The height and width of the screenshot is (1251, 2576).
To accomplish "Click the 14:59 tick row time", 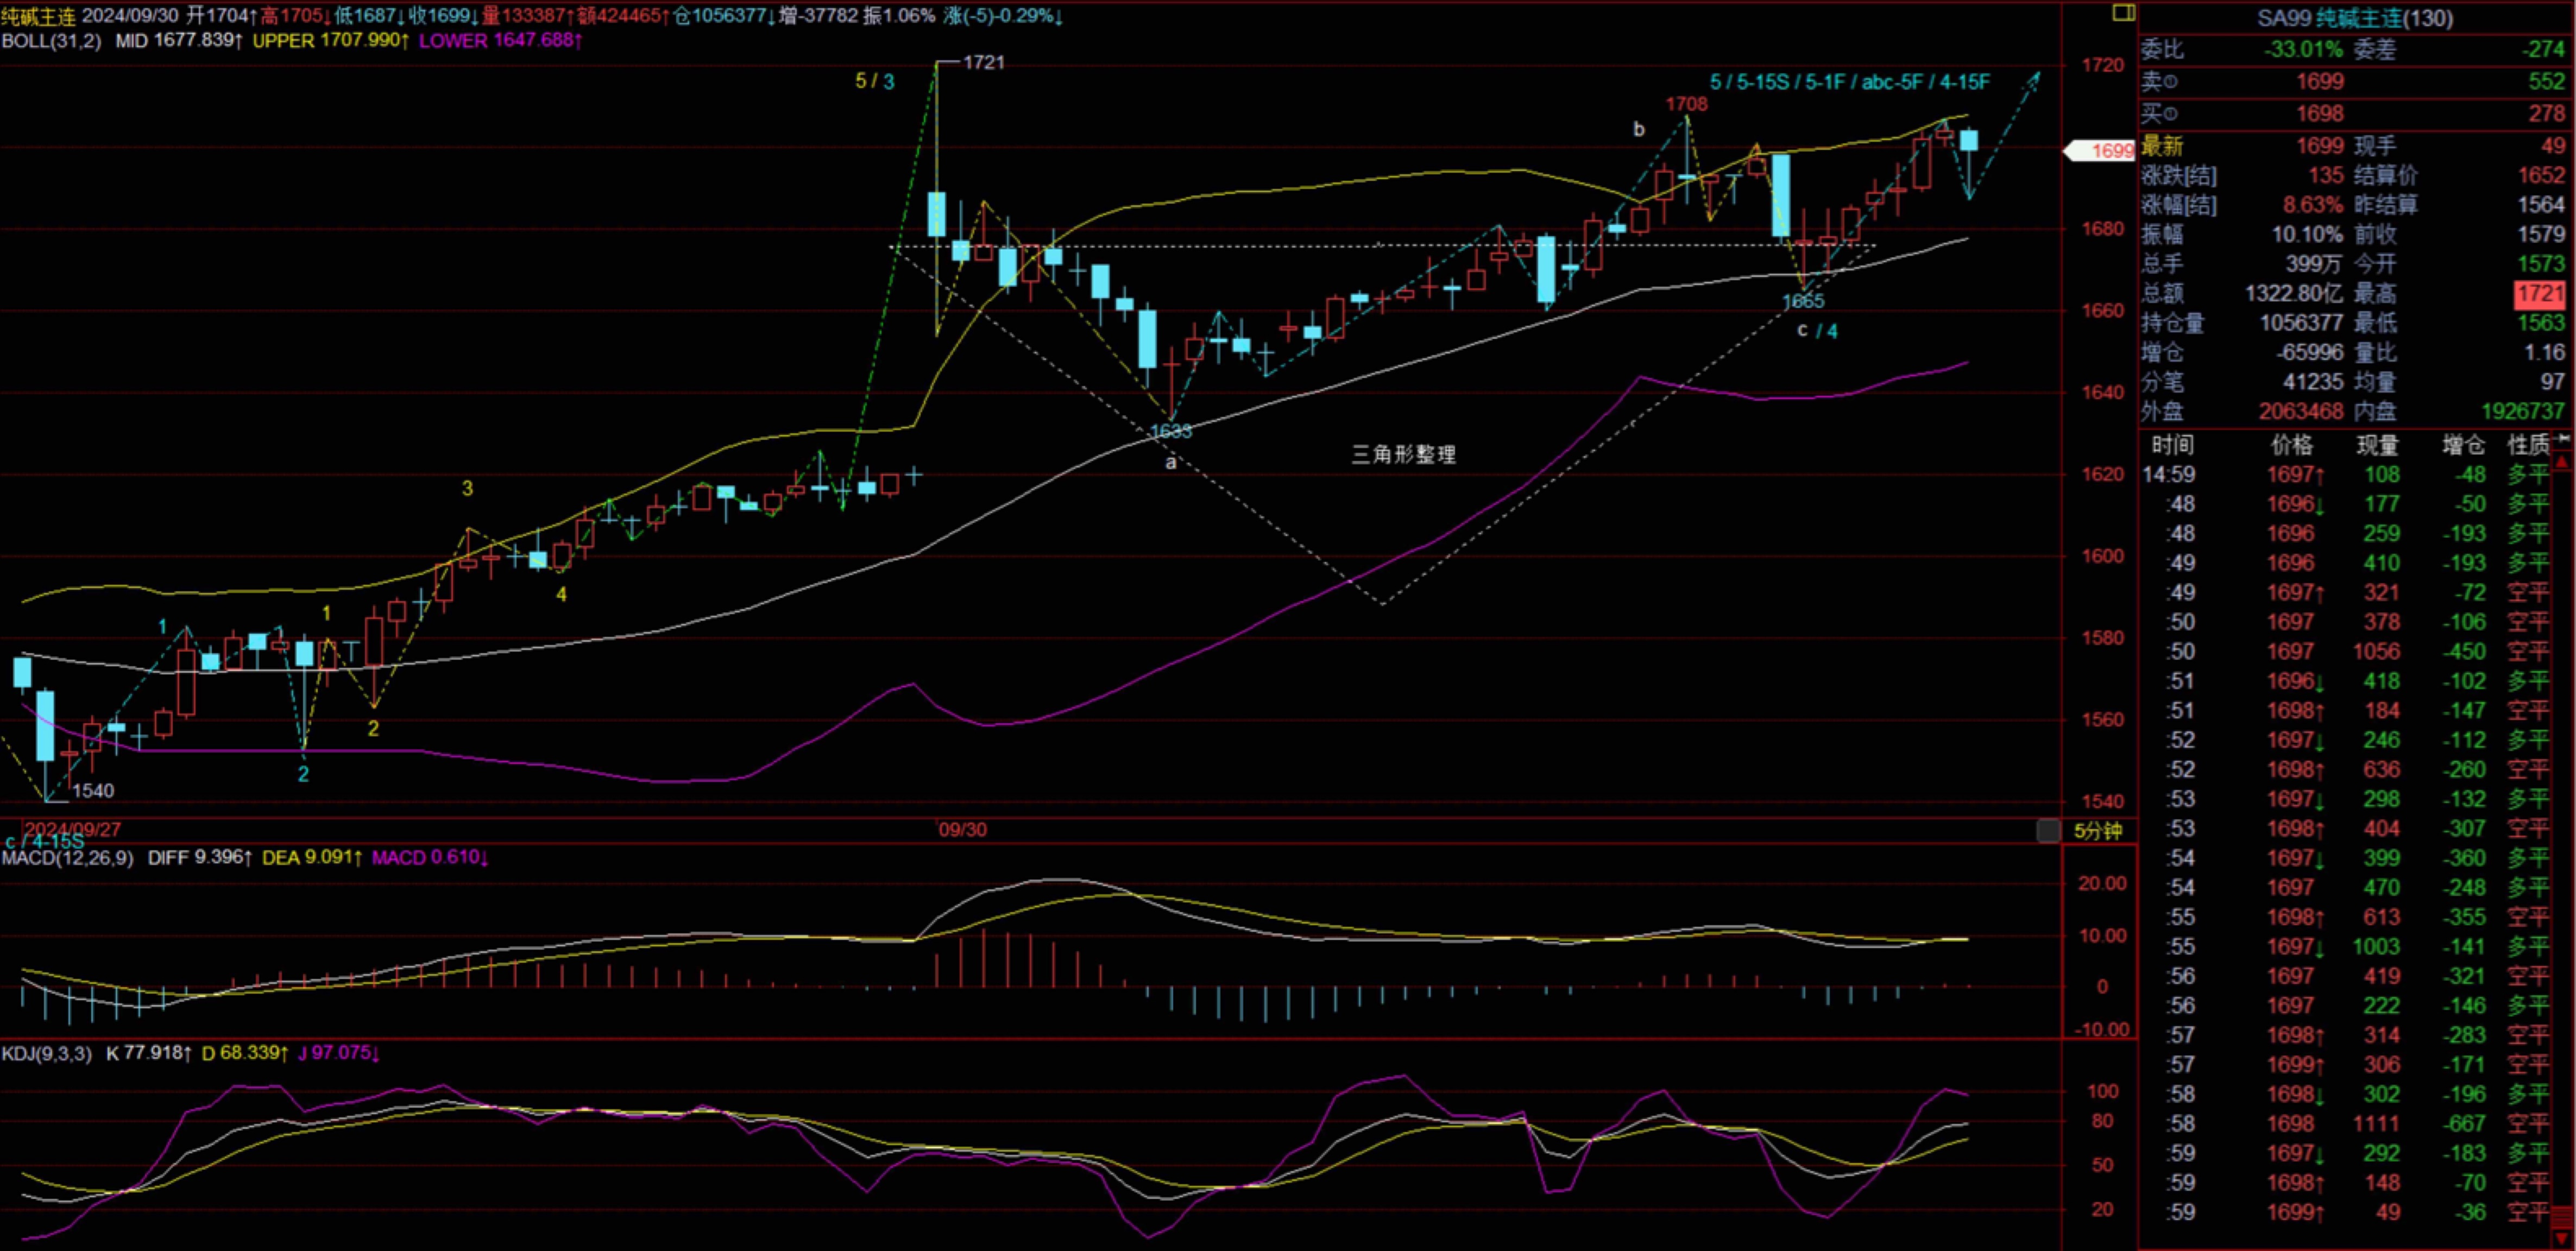I will point(2168,475).
